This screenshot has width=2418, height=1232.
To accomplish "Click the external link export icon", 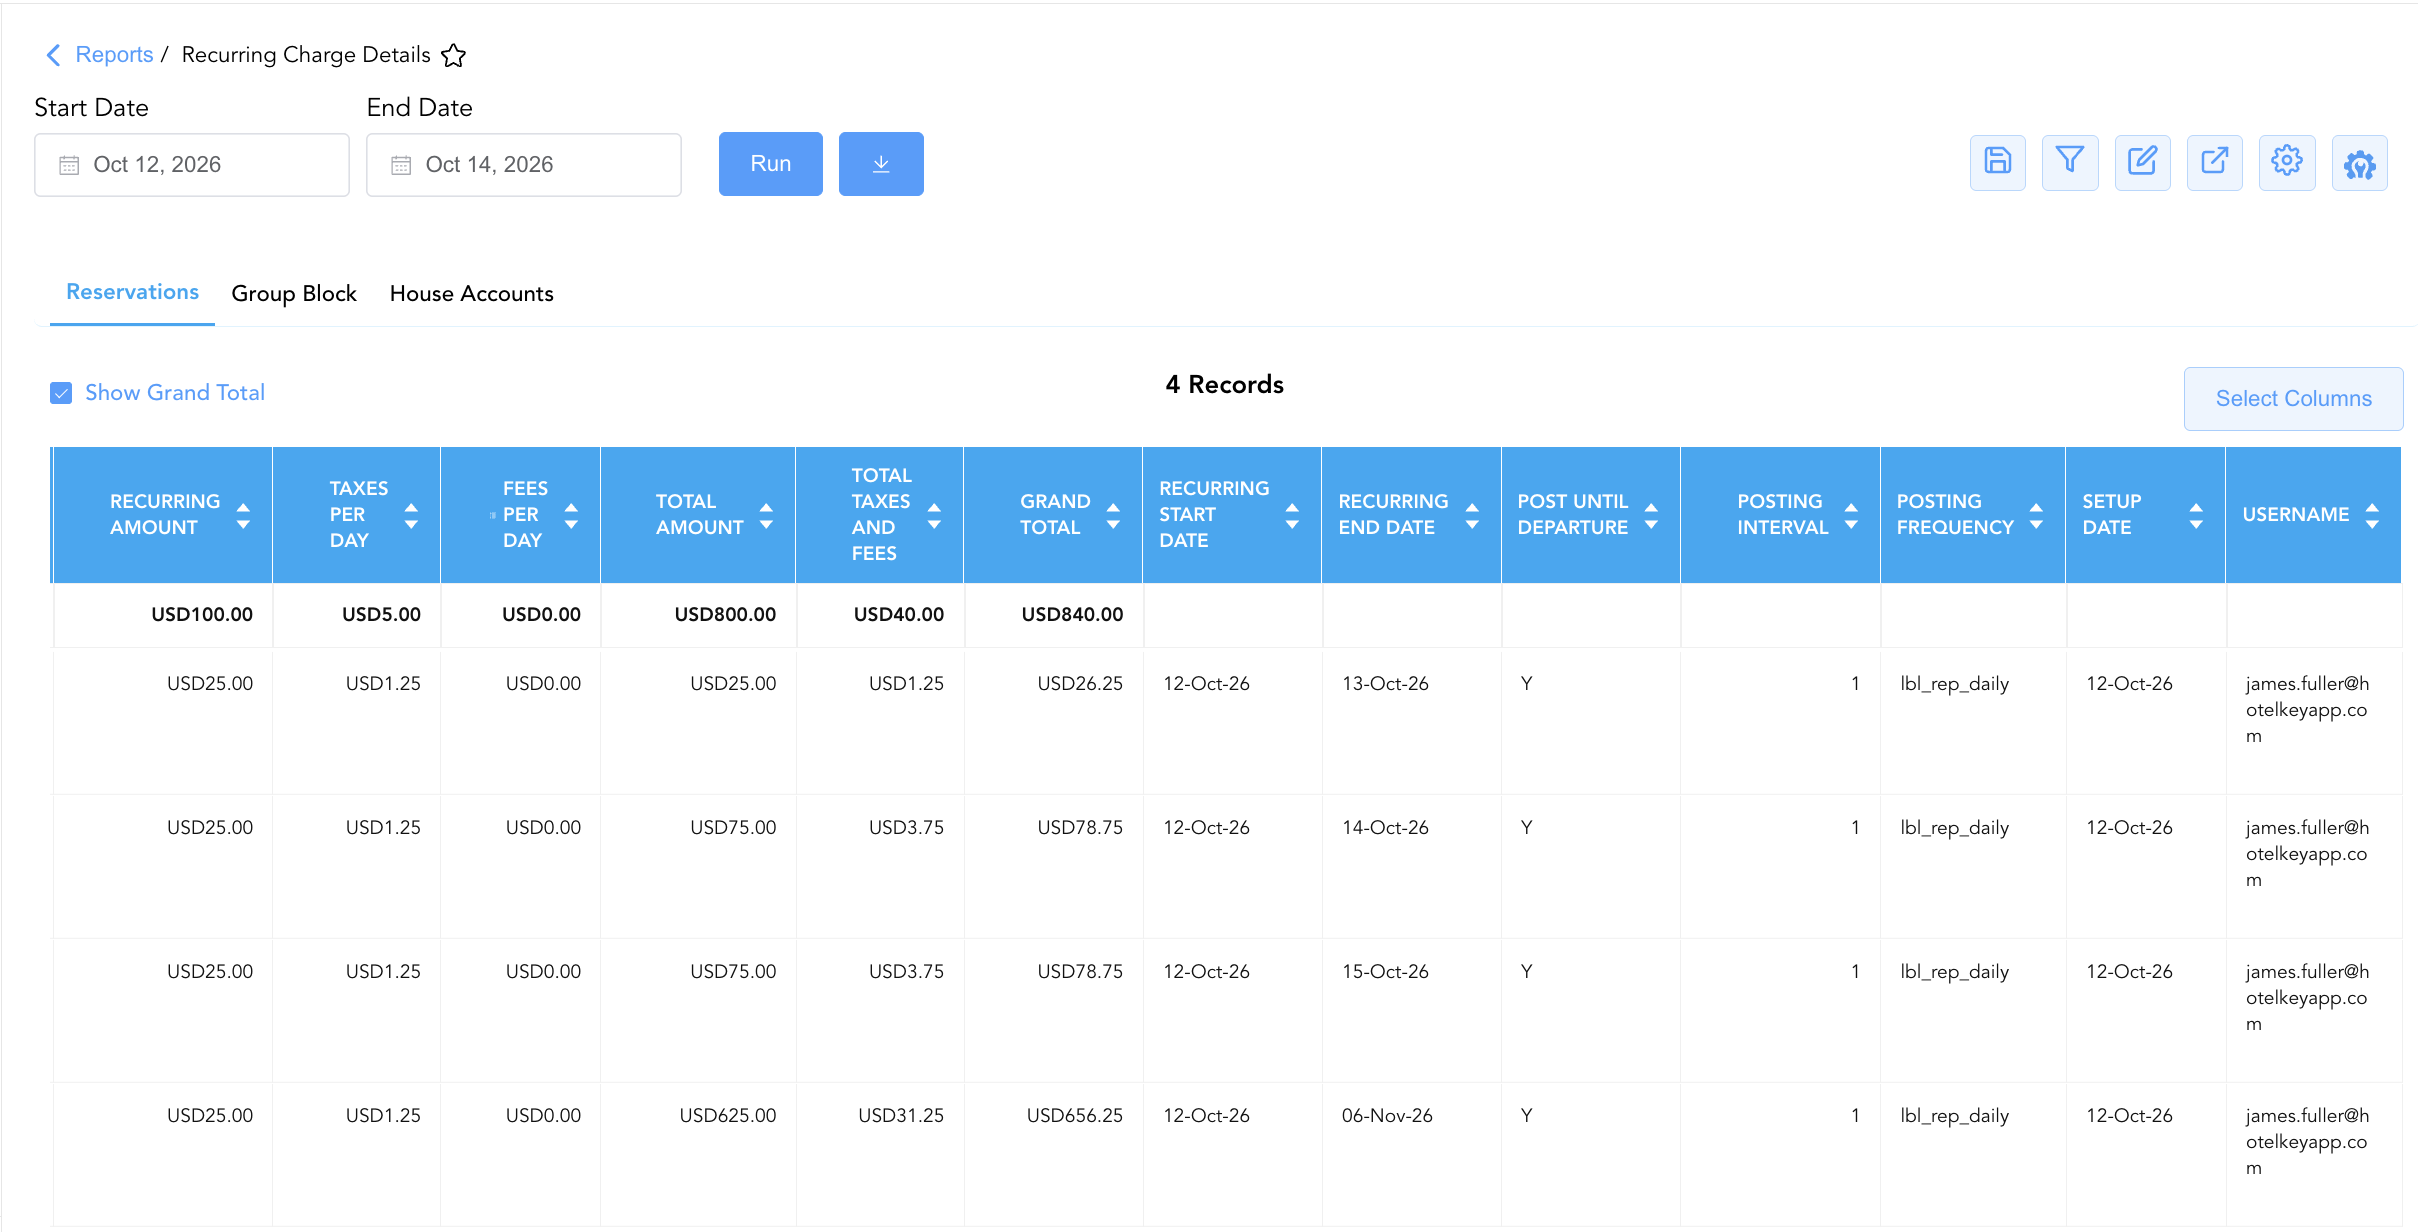I will coord(2214,162).
